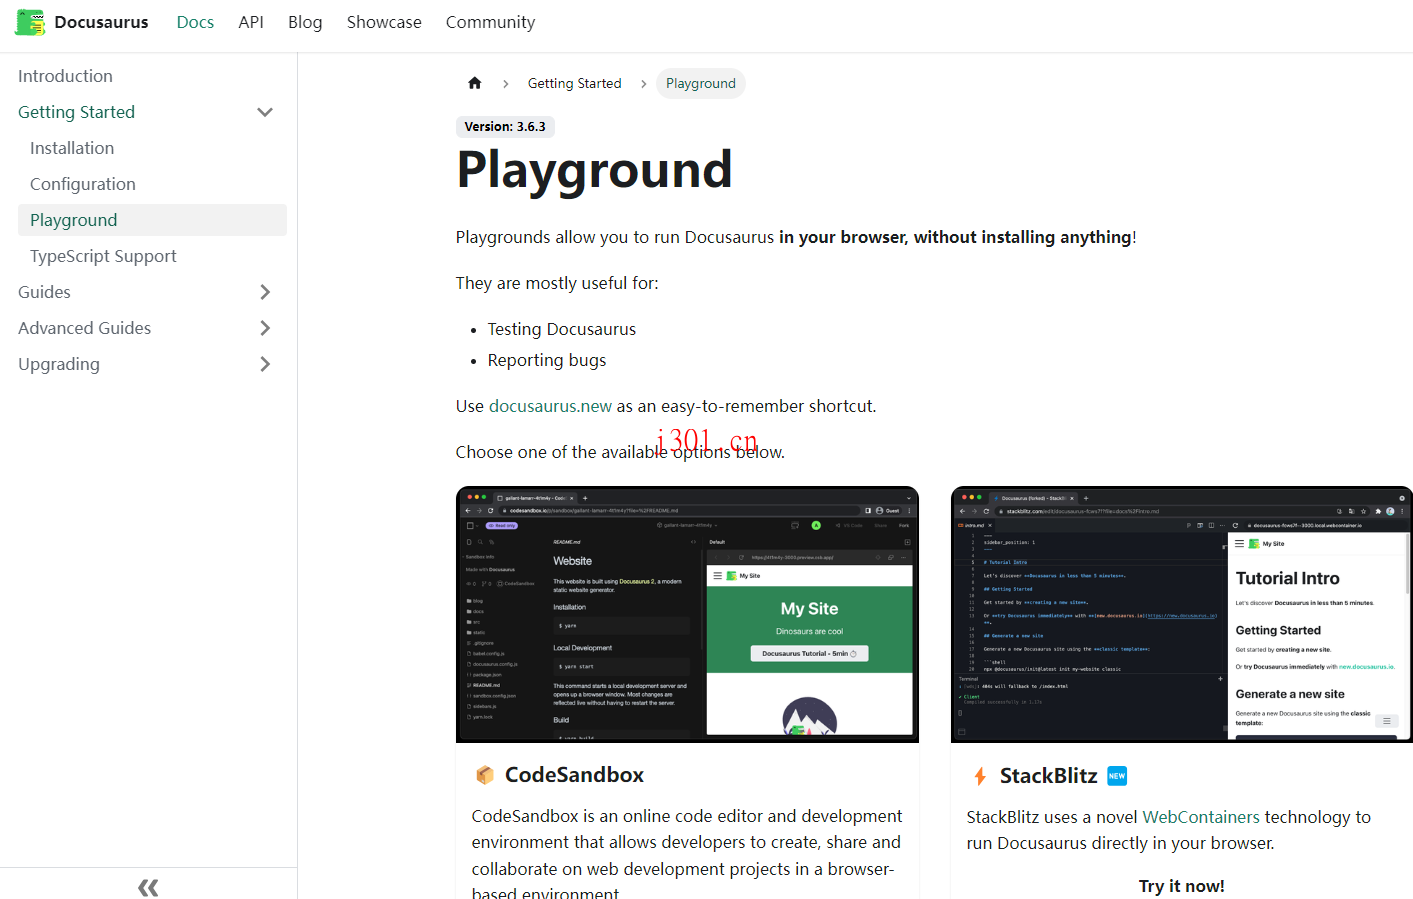Click the CodeSandbox box icon
This screenshot has height=899, width=1413.
click(485, 774)
